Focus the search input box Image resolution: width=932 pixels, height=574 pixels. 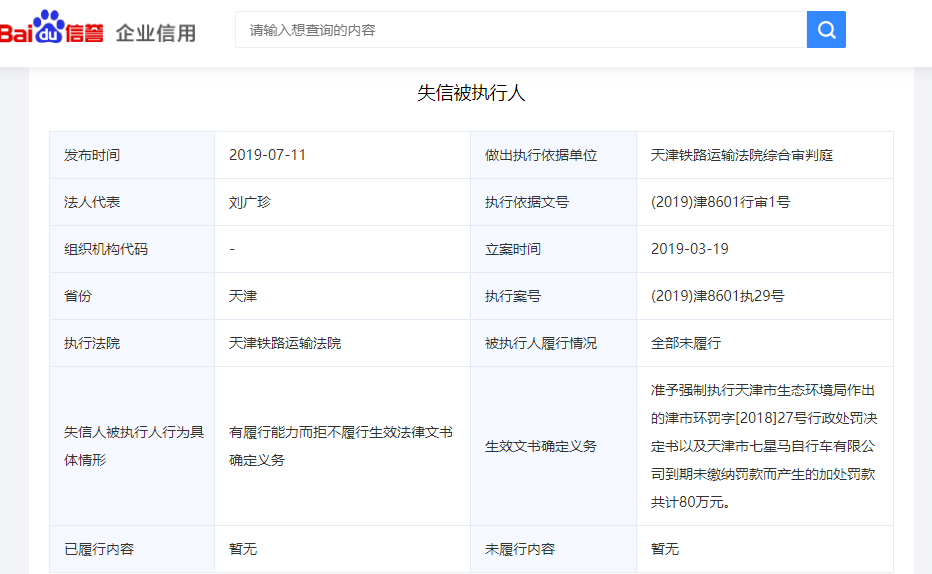click(520, 30)
